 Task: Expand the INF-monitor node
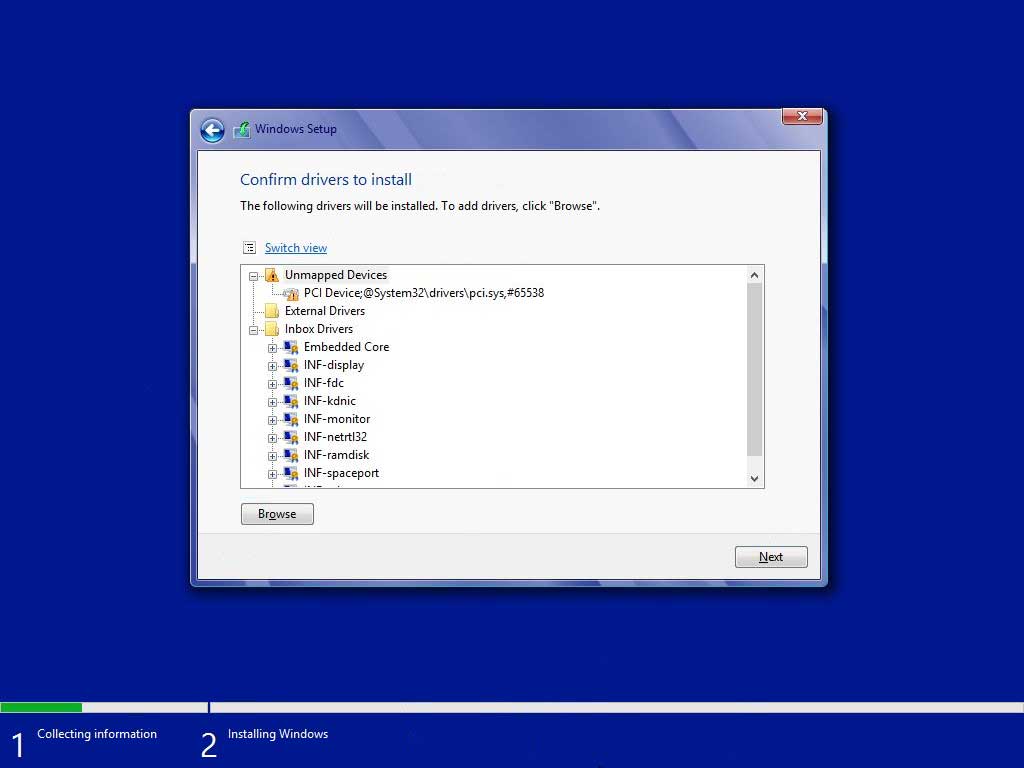272,420
